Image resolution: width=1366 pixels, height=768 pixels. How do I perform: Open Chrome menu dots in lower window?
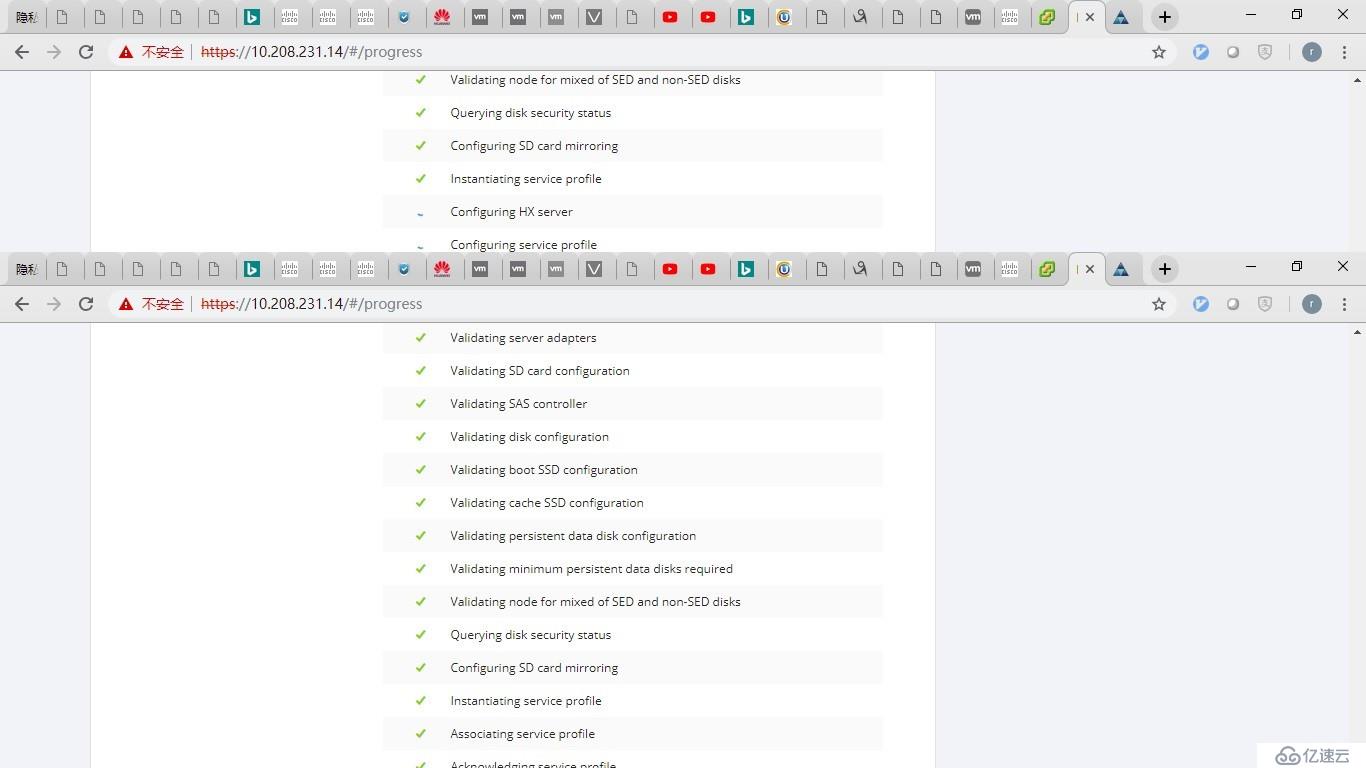[x=1345, y=304]
